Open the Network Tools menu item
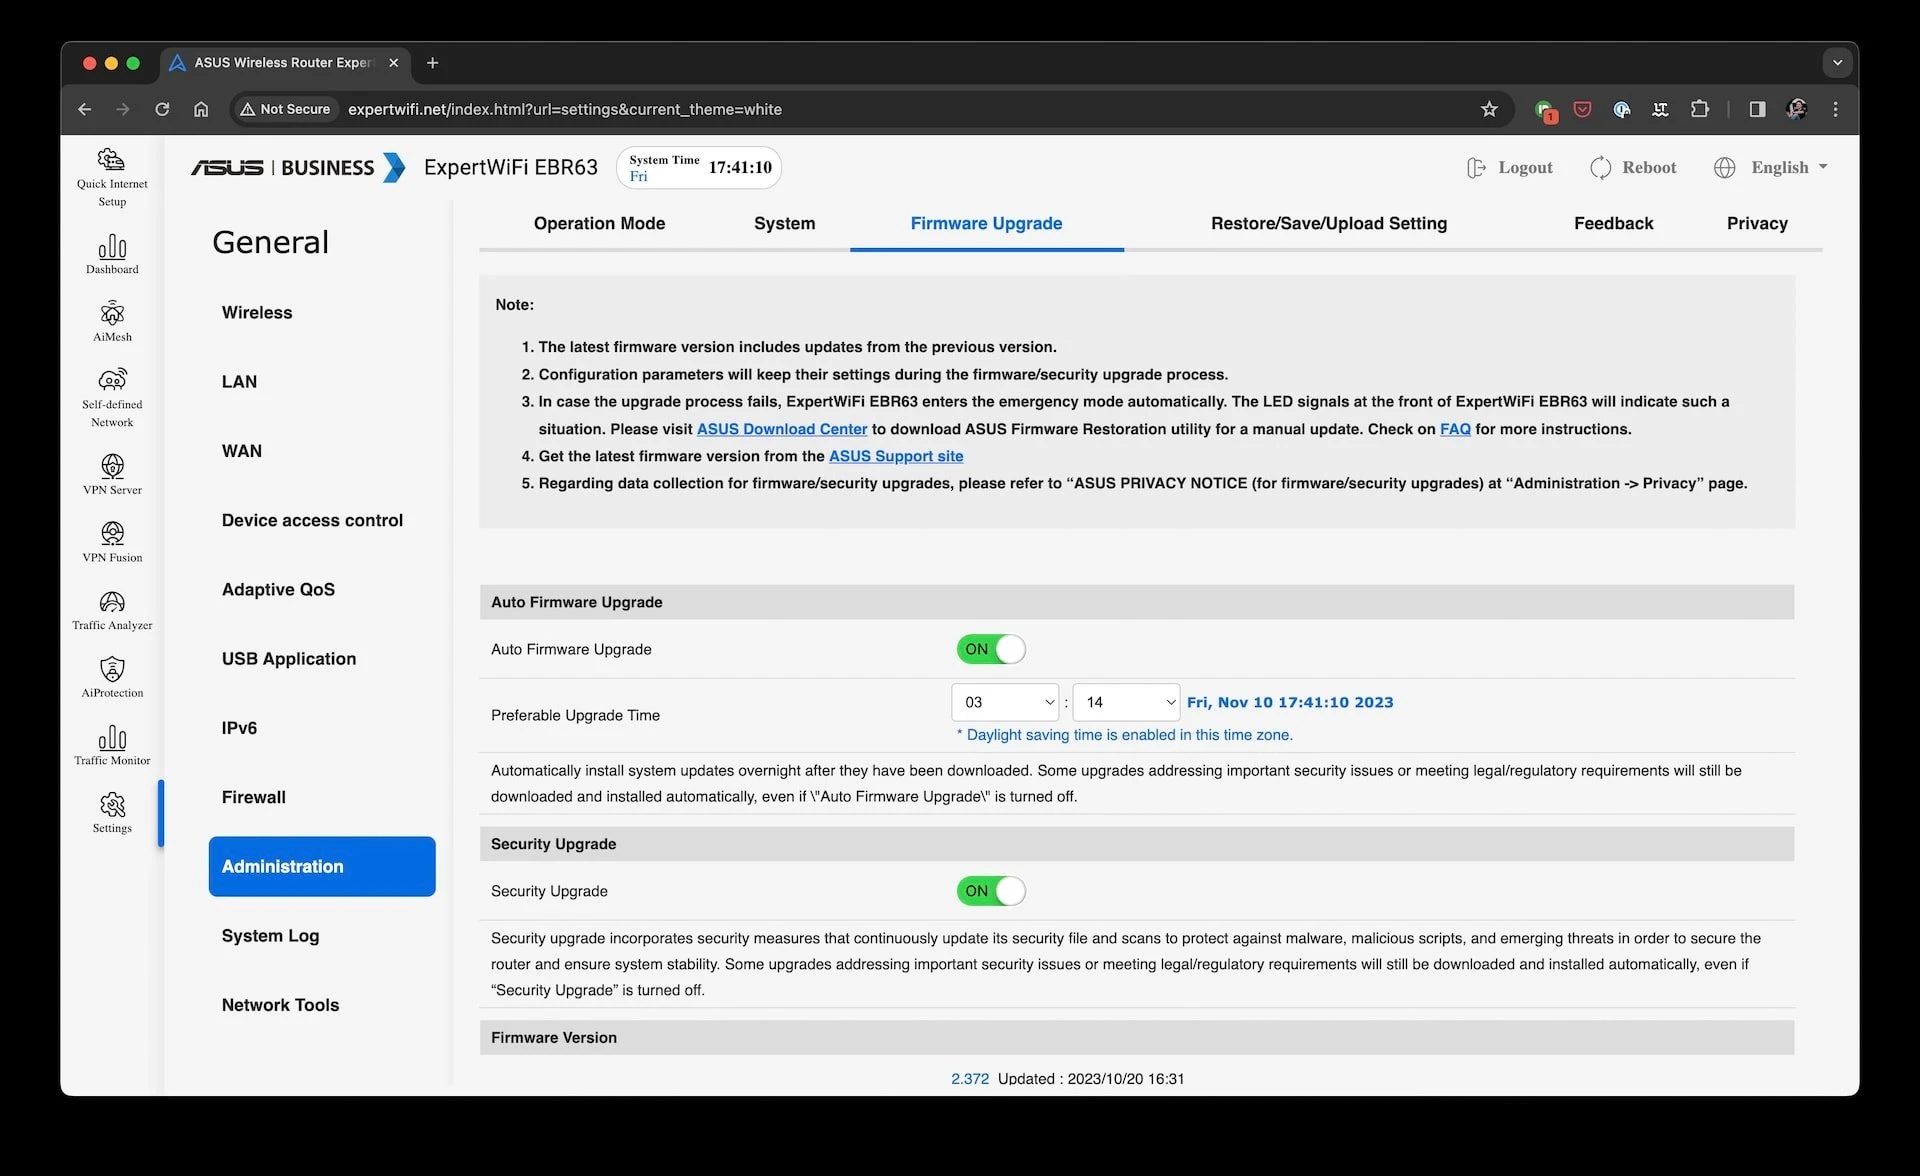1920x1176 pixels. [x=280, y=1005]
